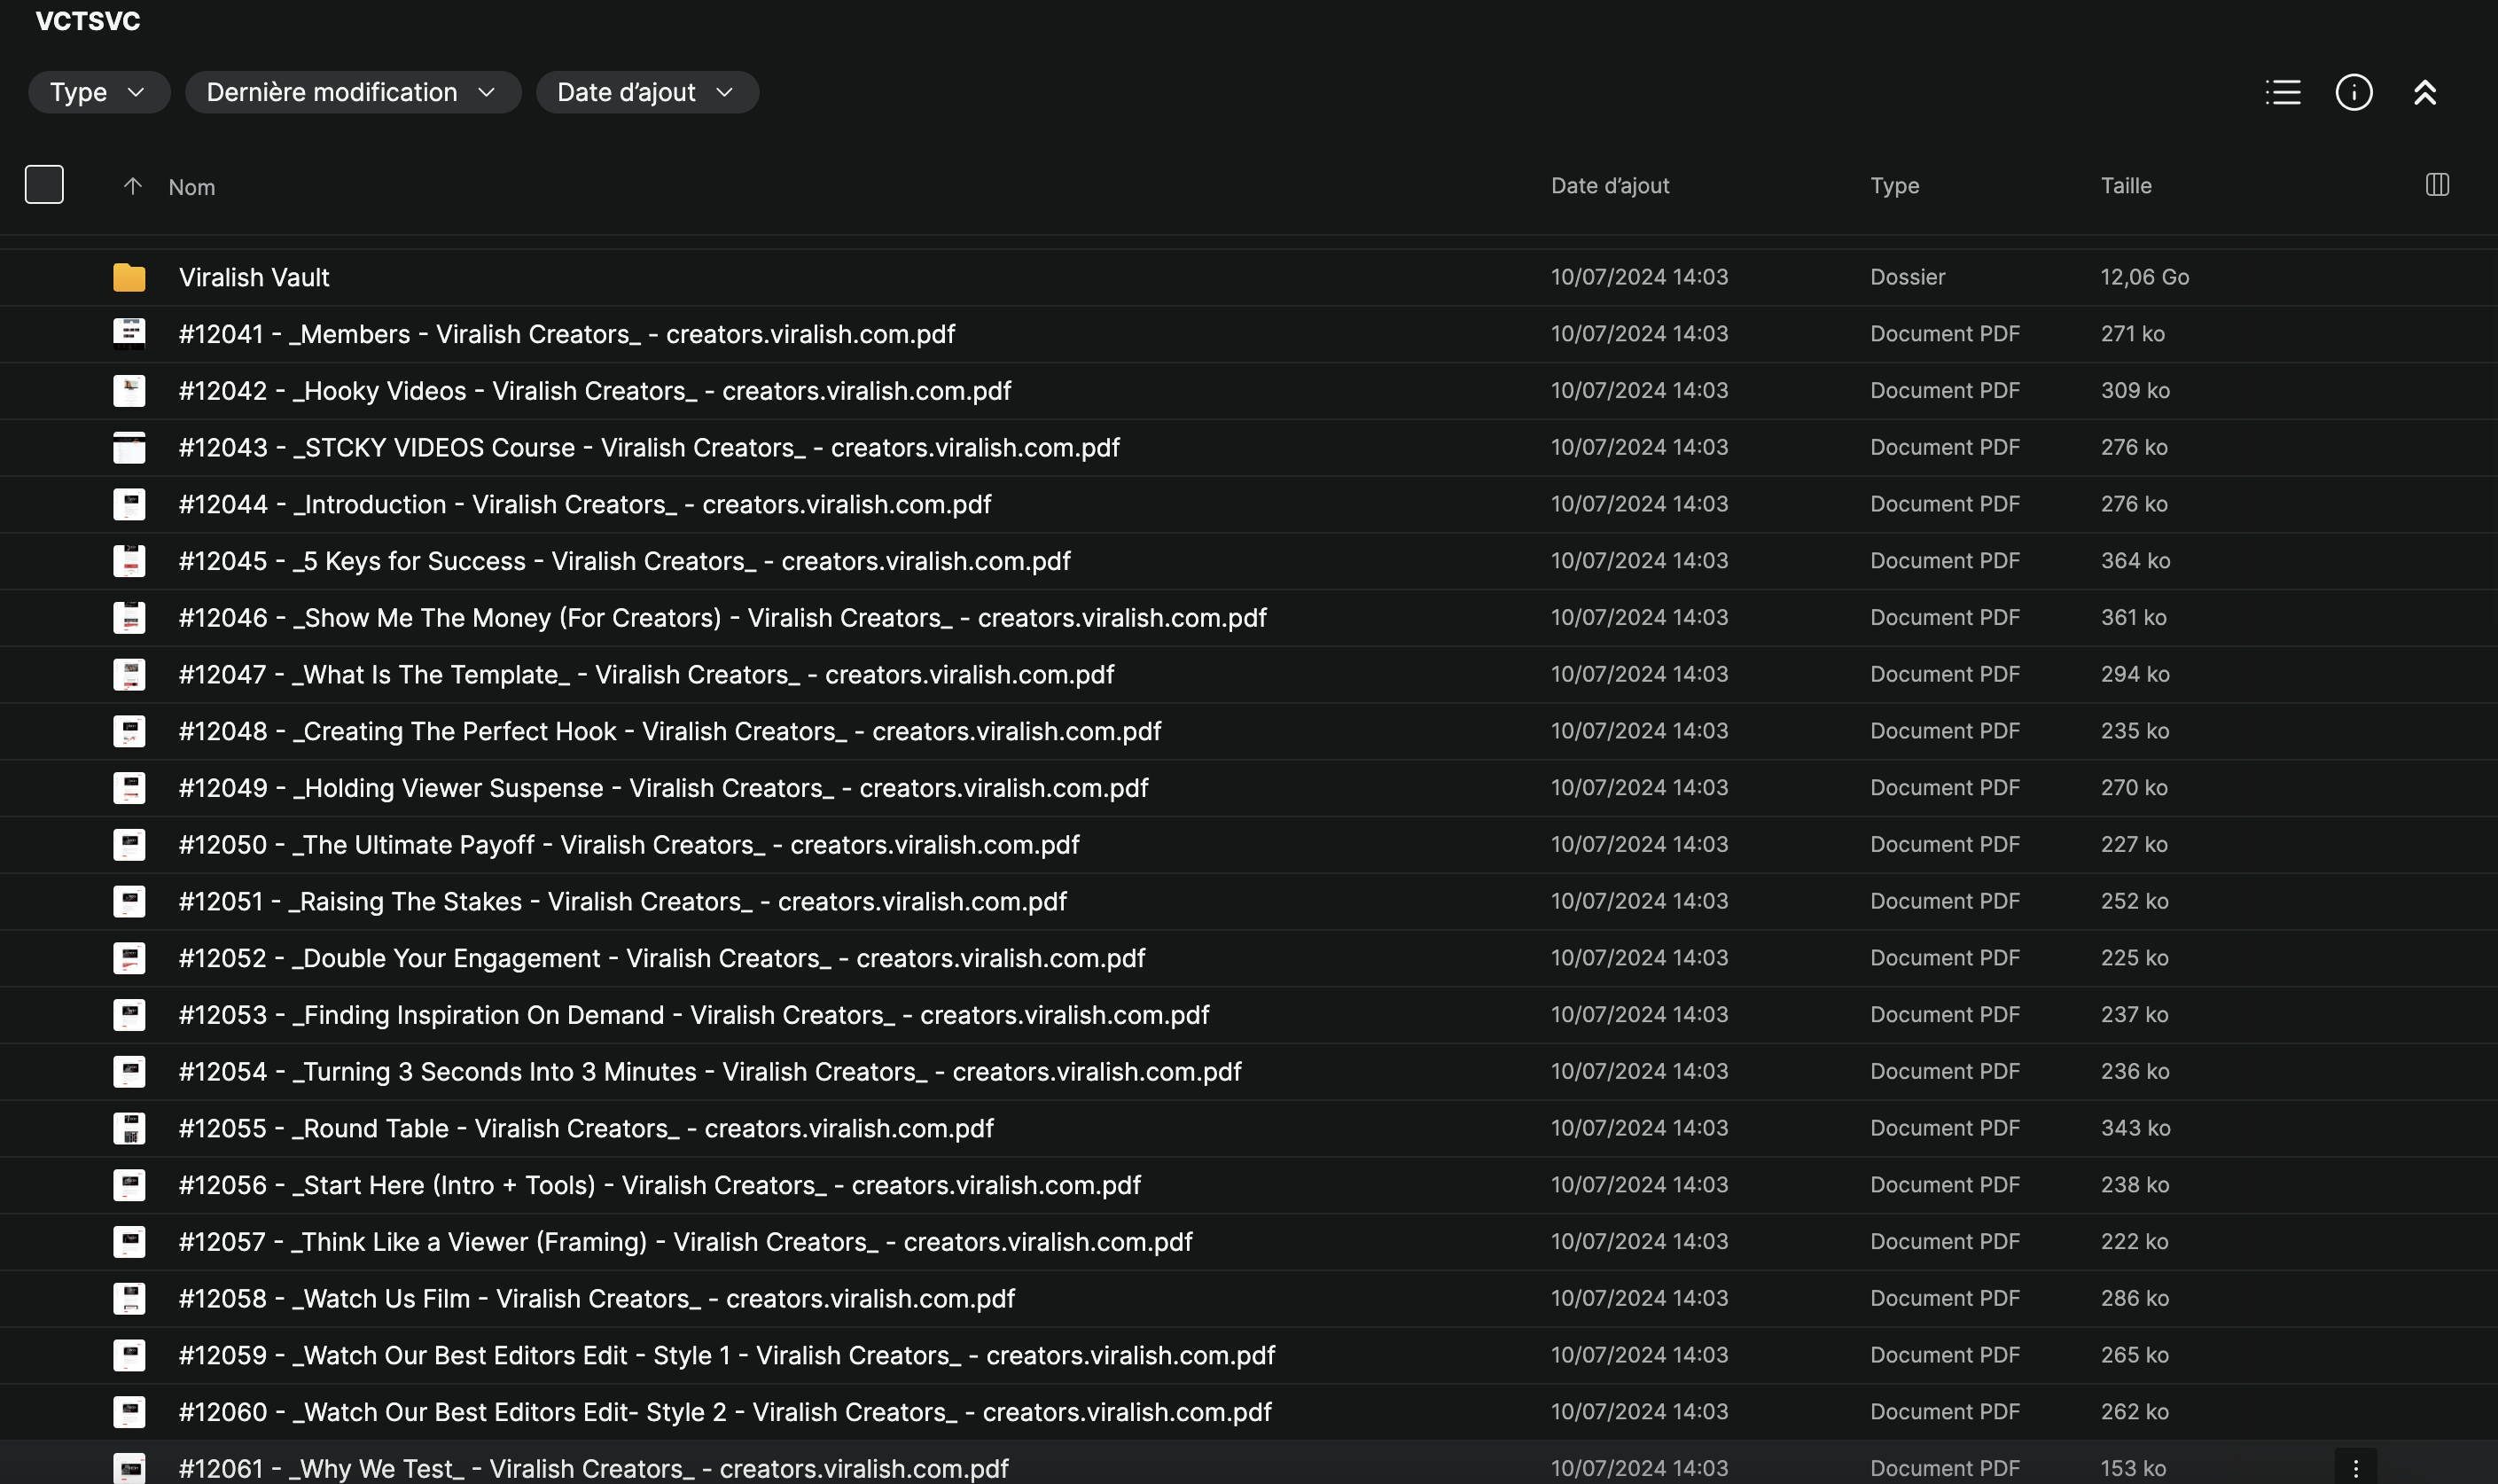Sort by Date d'ajout column header
This screenshot has height=1484, width=2498.
[1609, 186]
